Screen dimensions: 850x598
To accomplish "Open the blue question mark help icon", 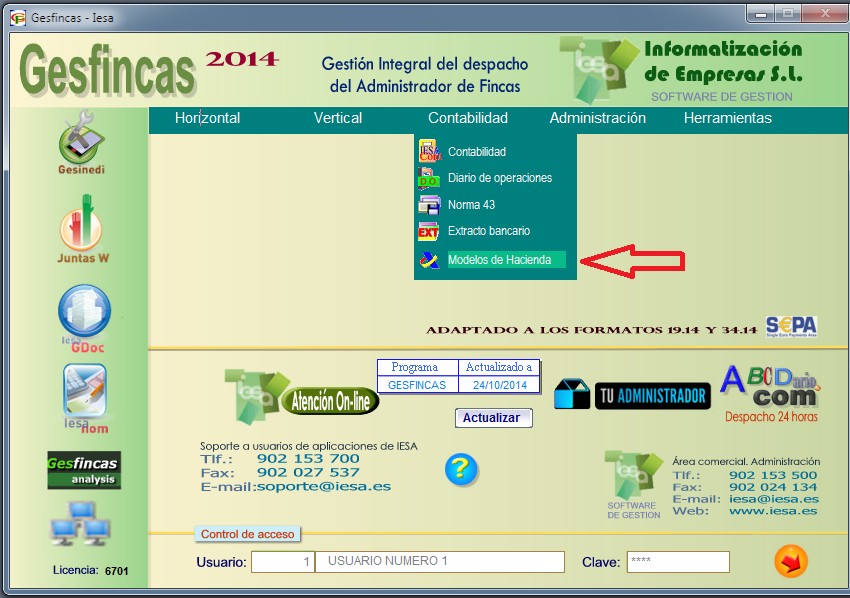I will pos(462,470).
